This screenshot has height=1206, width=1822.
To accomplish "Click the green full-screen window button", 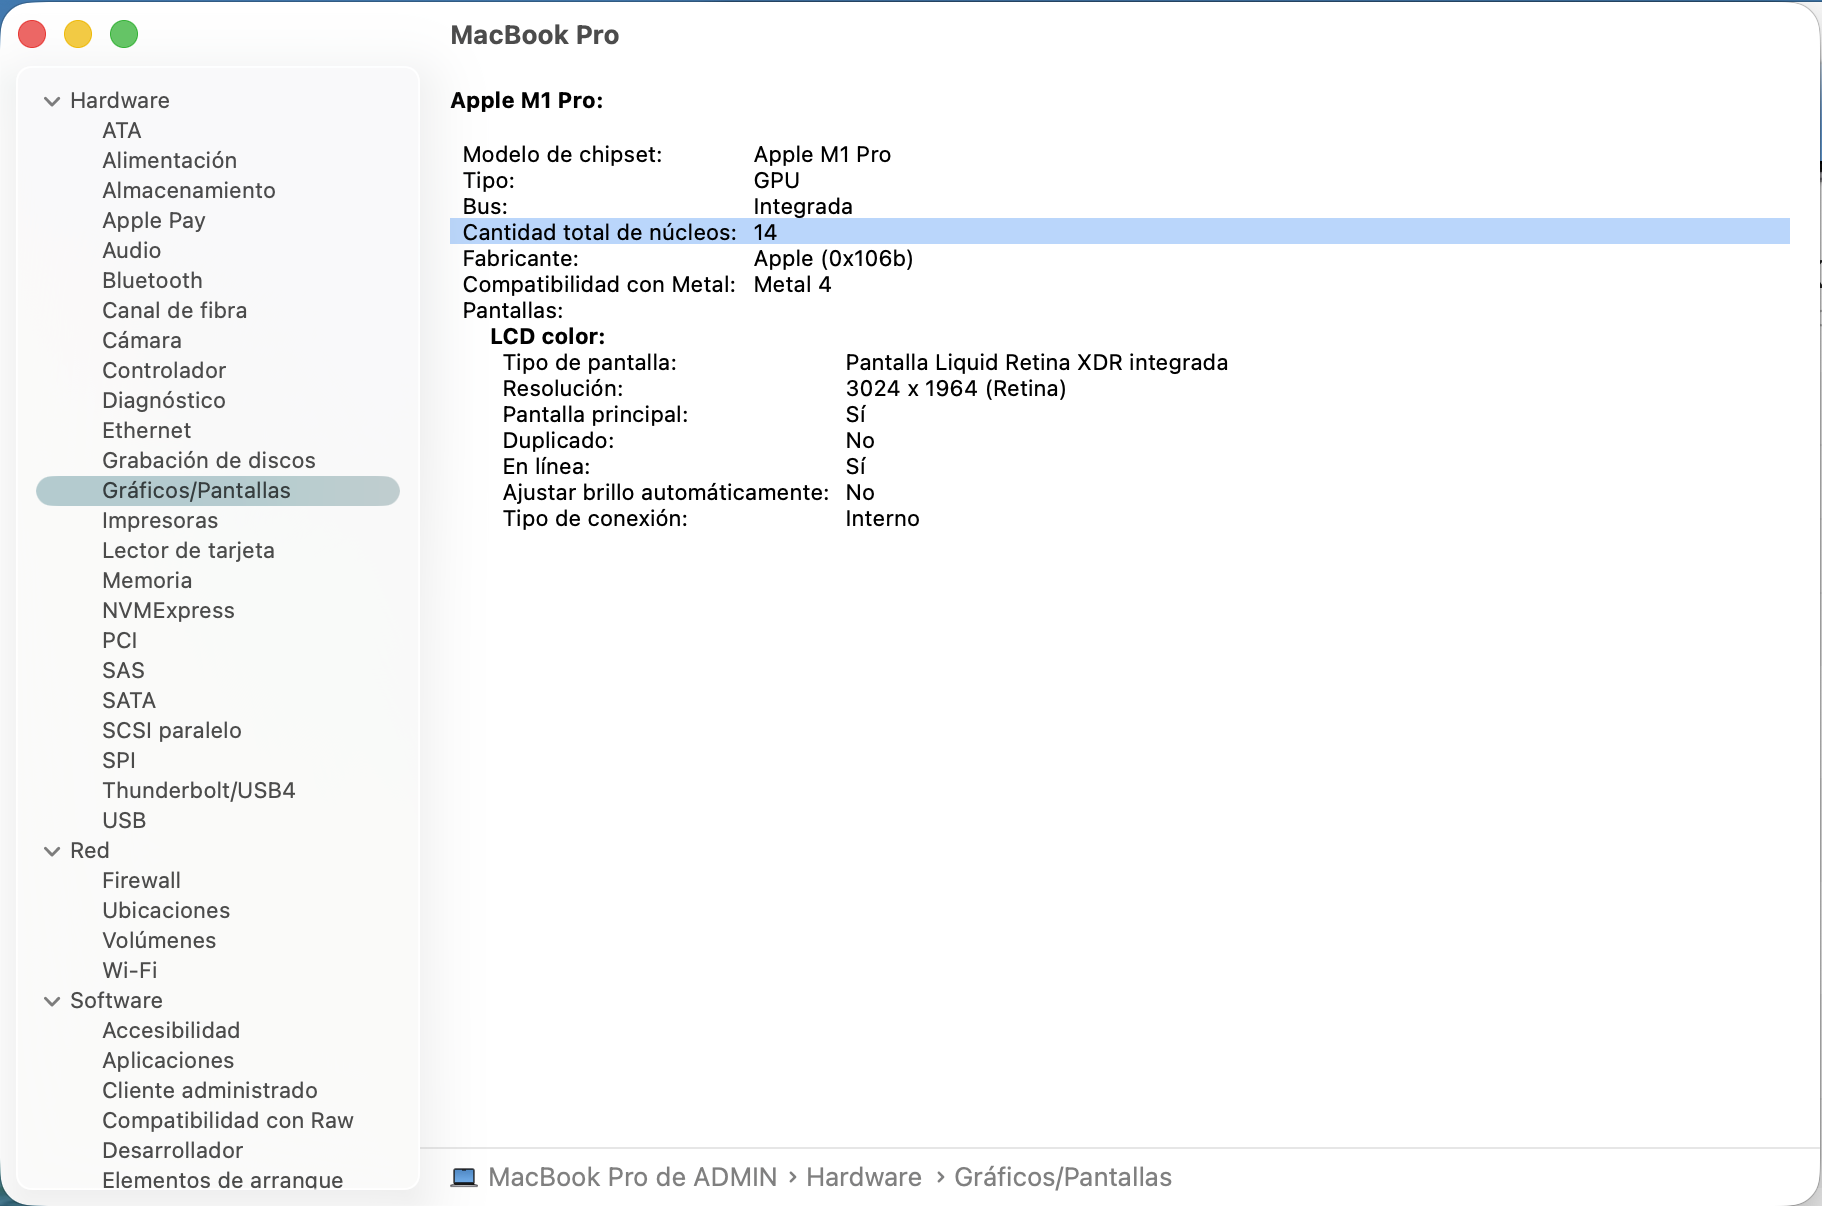I will [x=124, y=34].
